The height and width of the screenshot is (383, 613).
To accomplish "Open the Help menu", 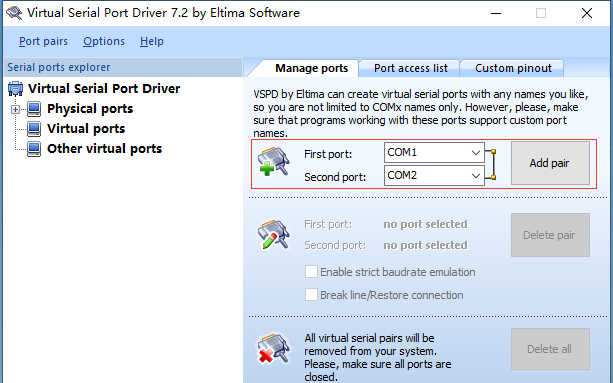I will click(x=152, y=41).
